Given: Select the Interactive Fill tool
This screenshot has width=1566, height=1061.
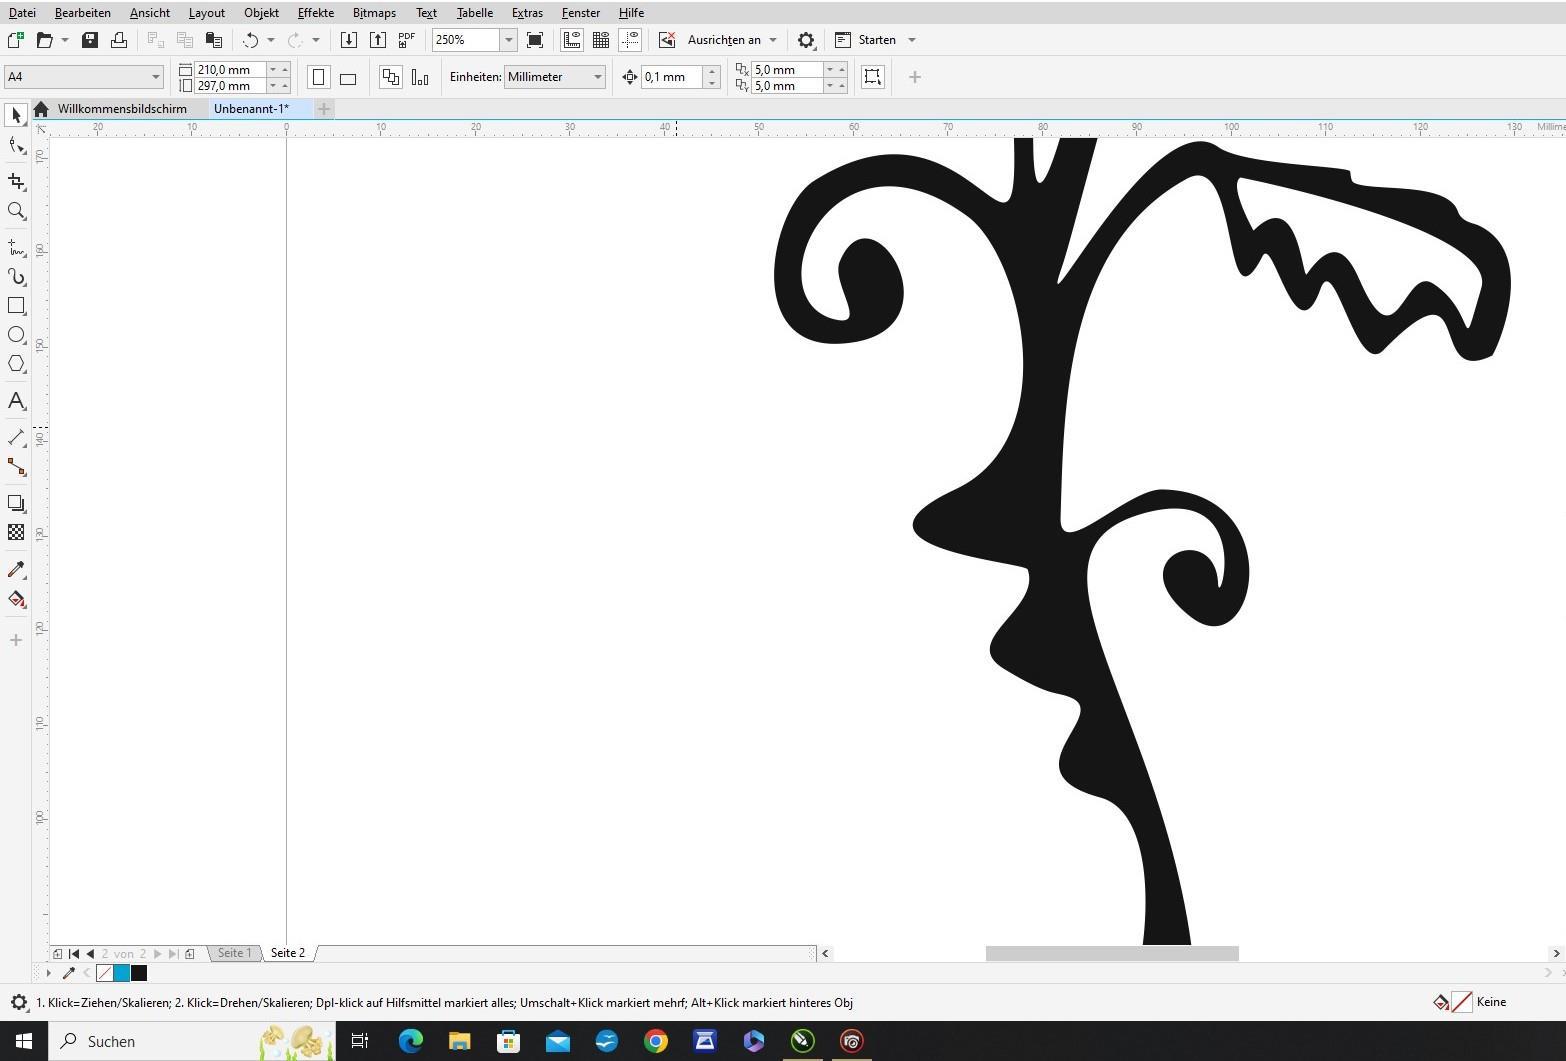Looking at the screenshot, I should [16, 599].
